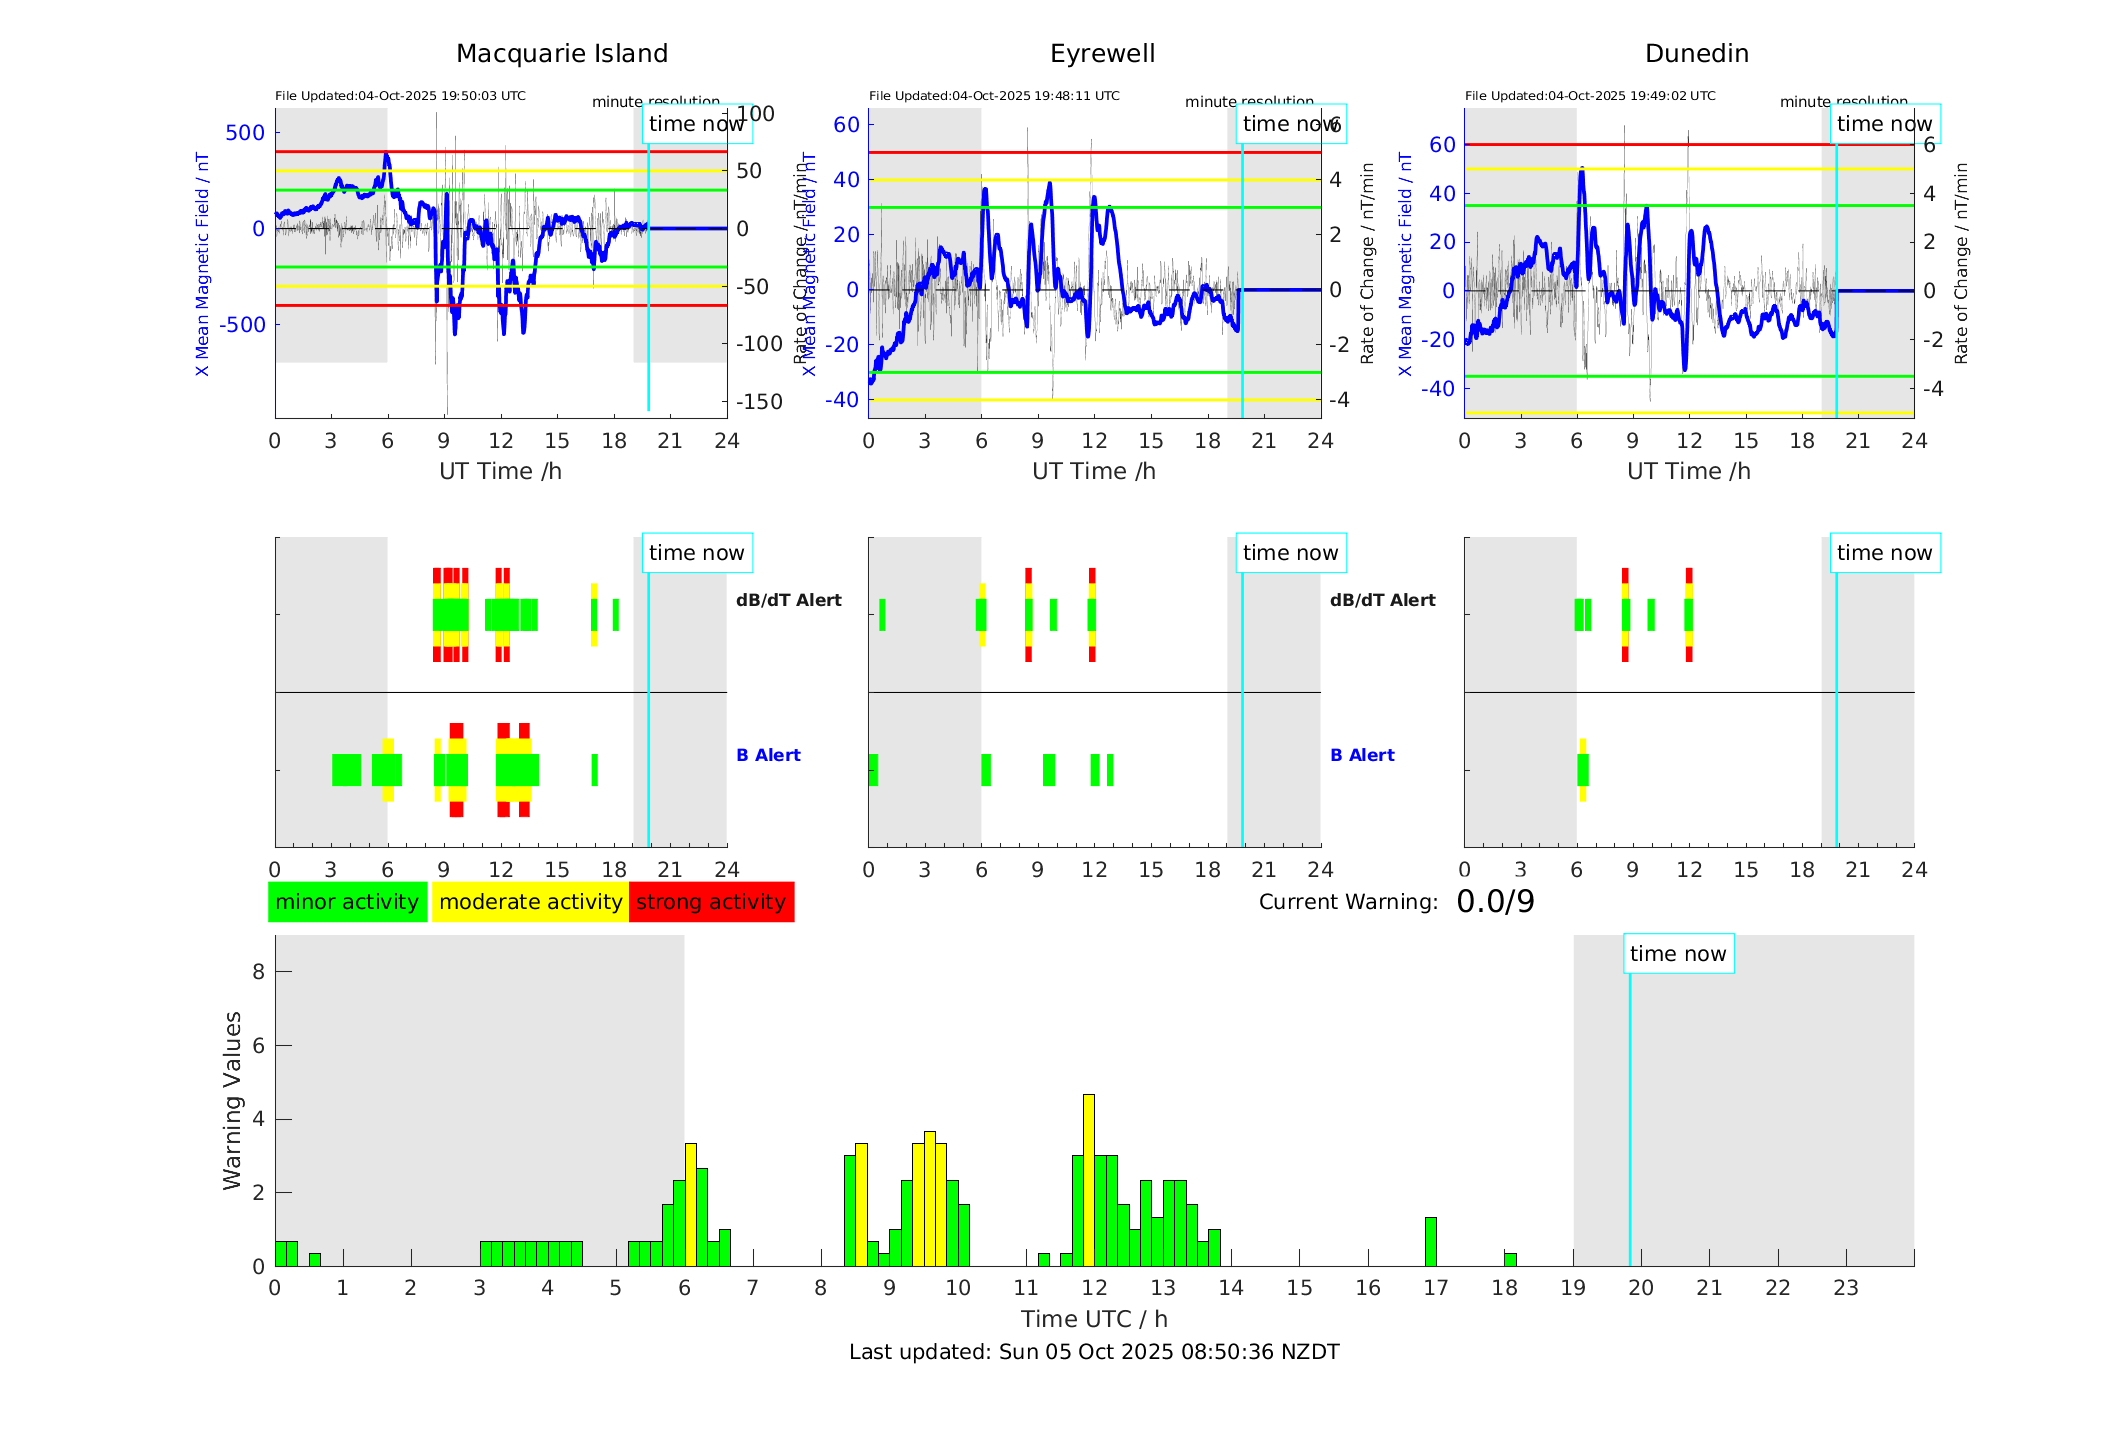Image resolution: width=2117 pixels, height=1437 pixels.
Task: Click Macquarie Island File Updated timestamp
Action: [400, 96]
